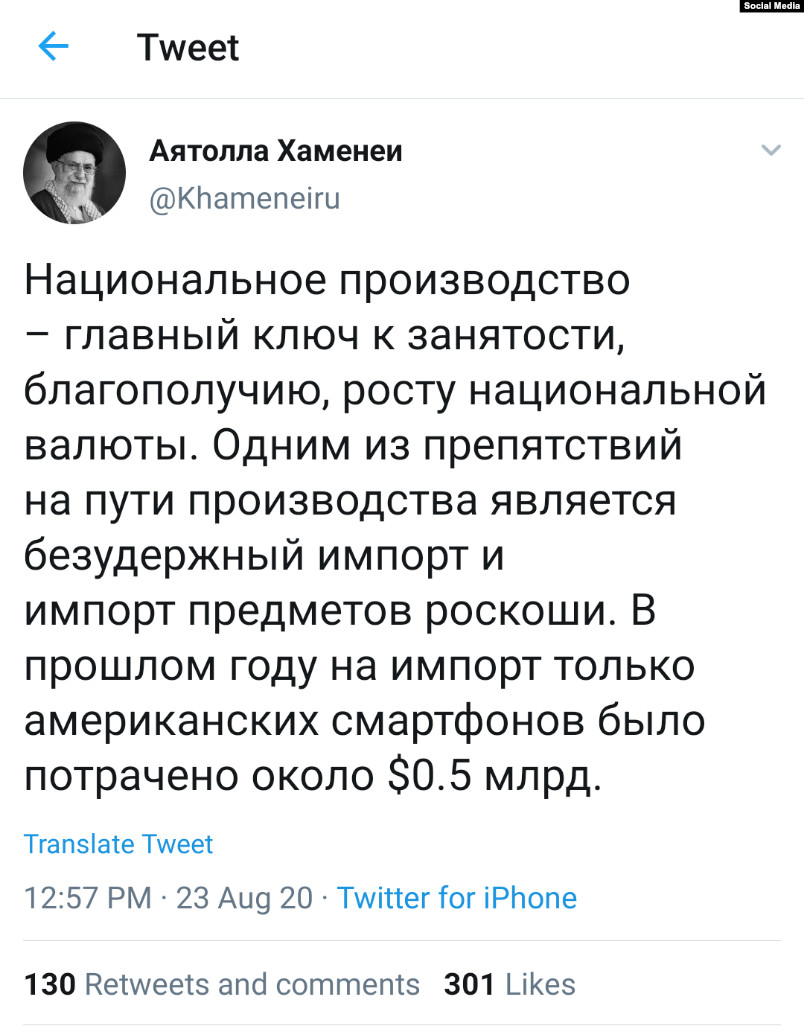Click the number 130 count
Image resolution: width=804 pixels, height=1033 pixels.
(x=50, y=984)
